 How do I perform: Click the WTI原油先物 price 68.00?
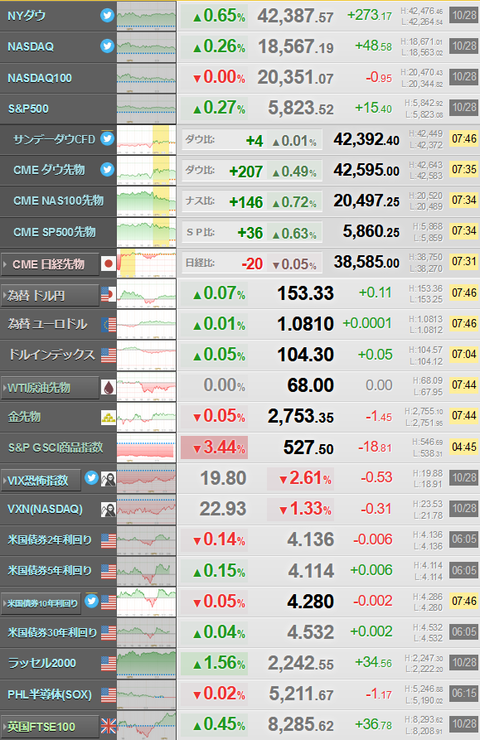pos(311,386)
